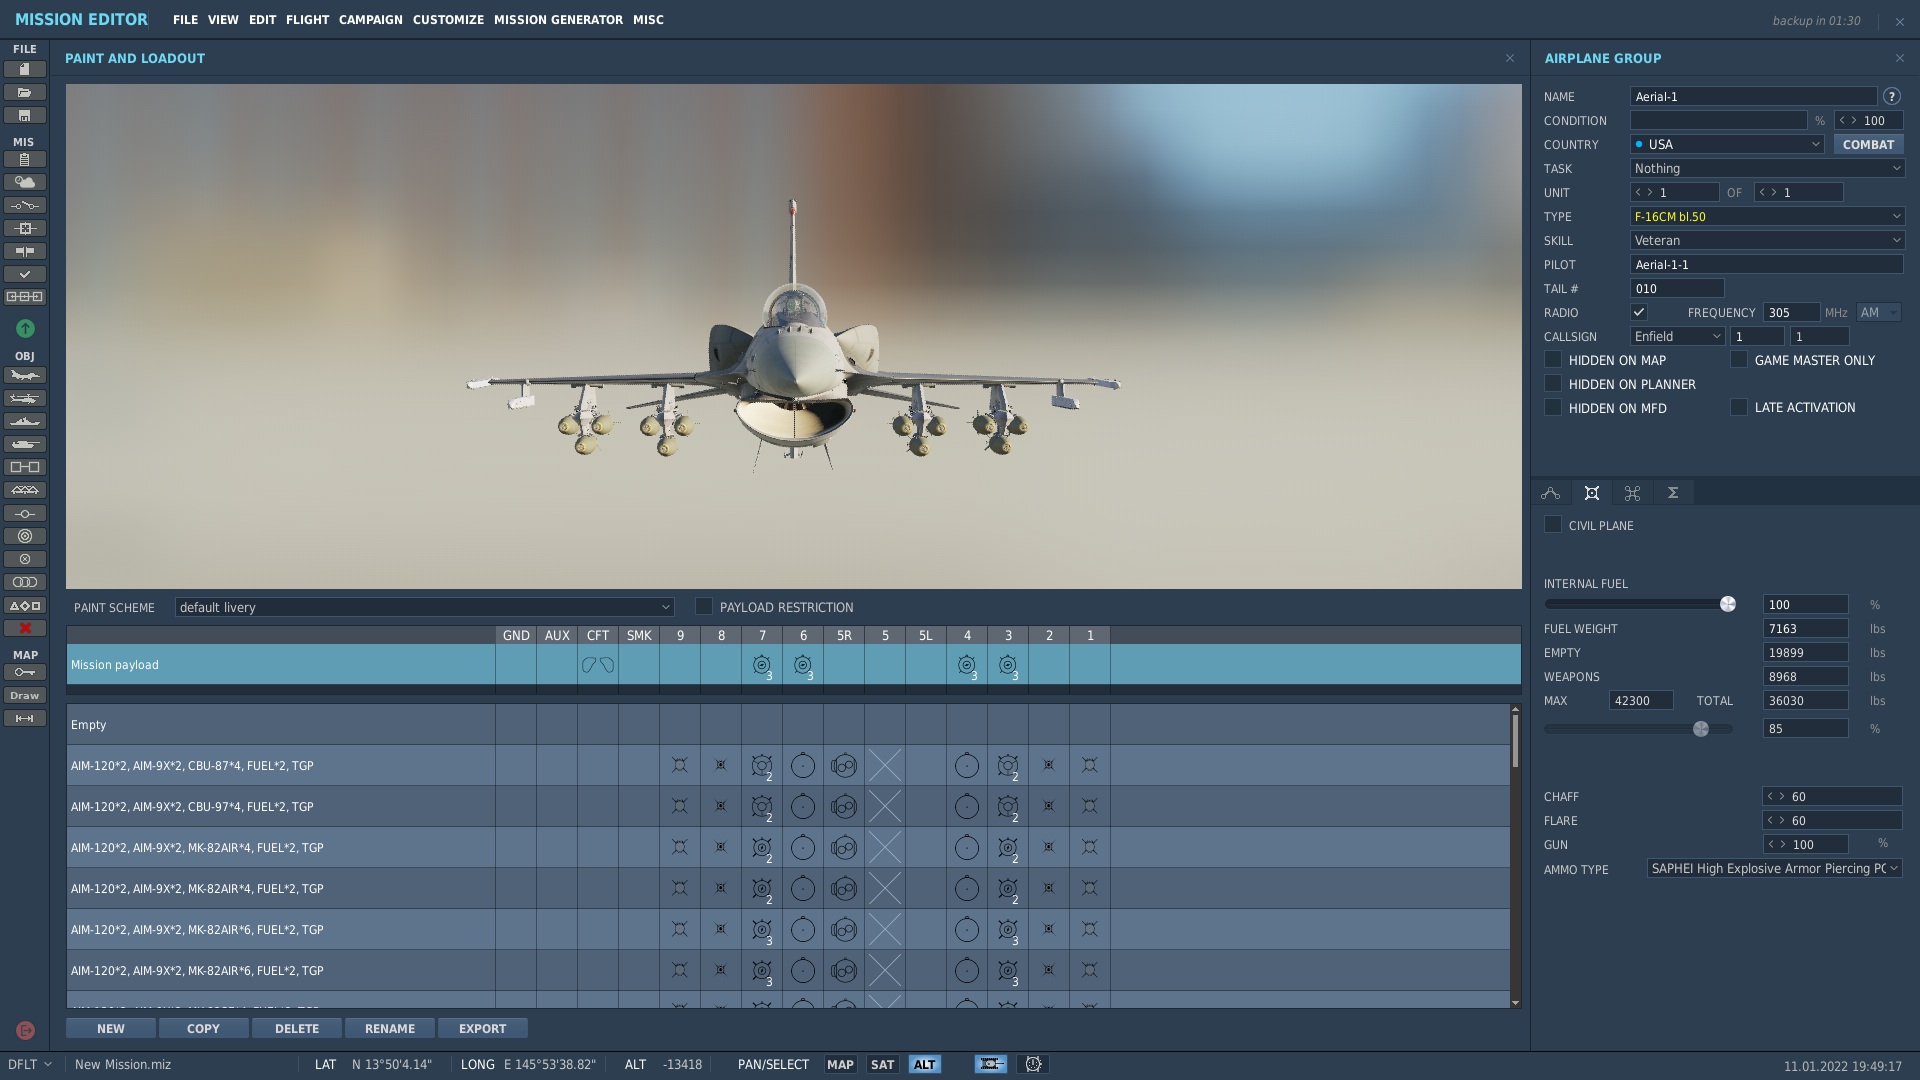Open the CAMPAIGN menu
This screenshot has width=1920, height=1080.
(370, 19)
